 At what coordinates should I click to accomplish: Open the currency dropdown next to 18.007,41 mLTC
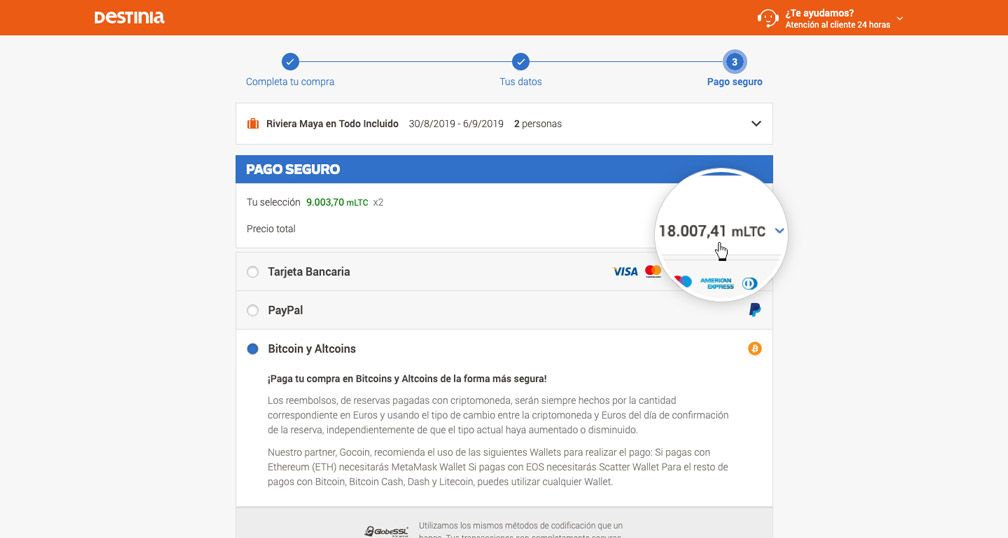[x=779, y=231]
